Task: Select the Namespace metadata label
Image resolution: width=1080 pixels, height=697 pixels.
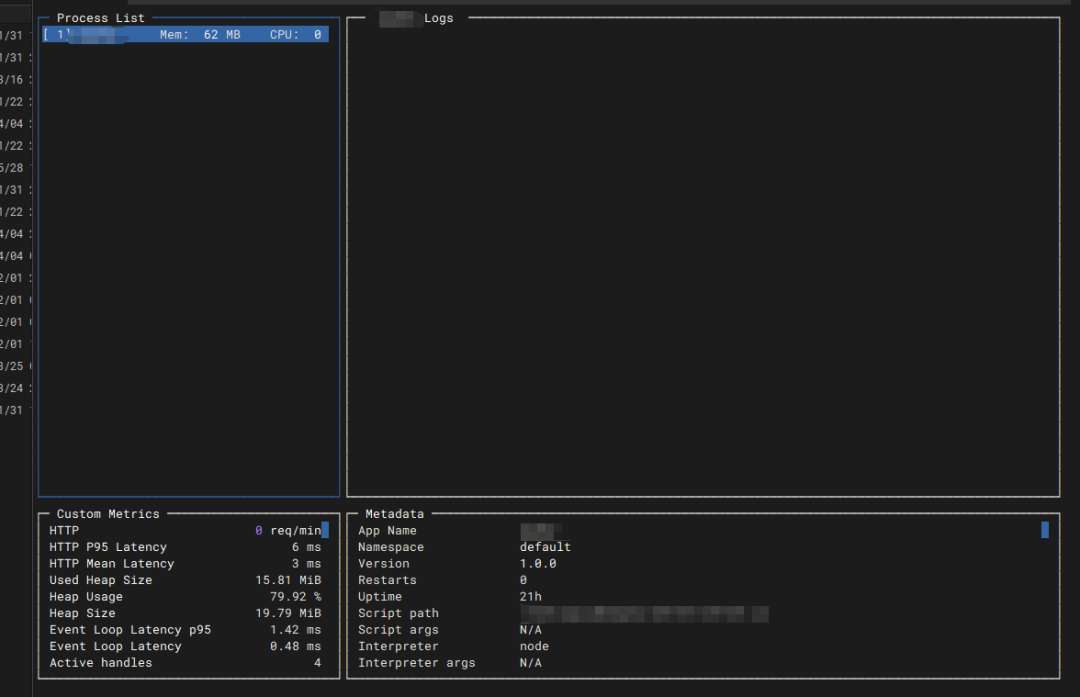Action: [391, 547]
